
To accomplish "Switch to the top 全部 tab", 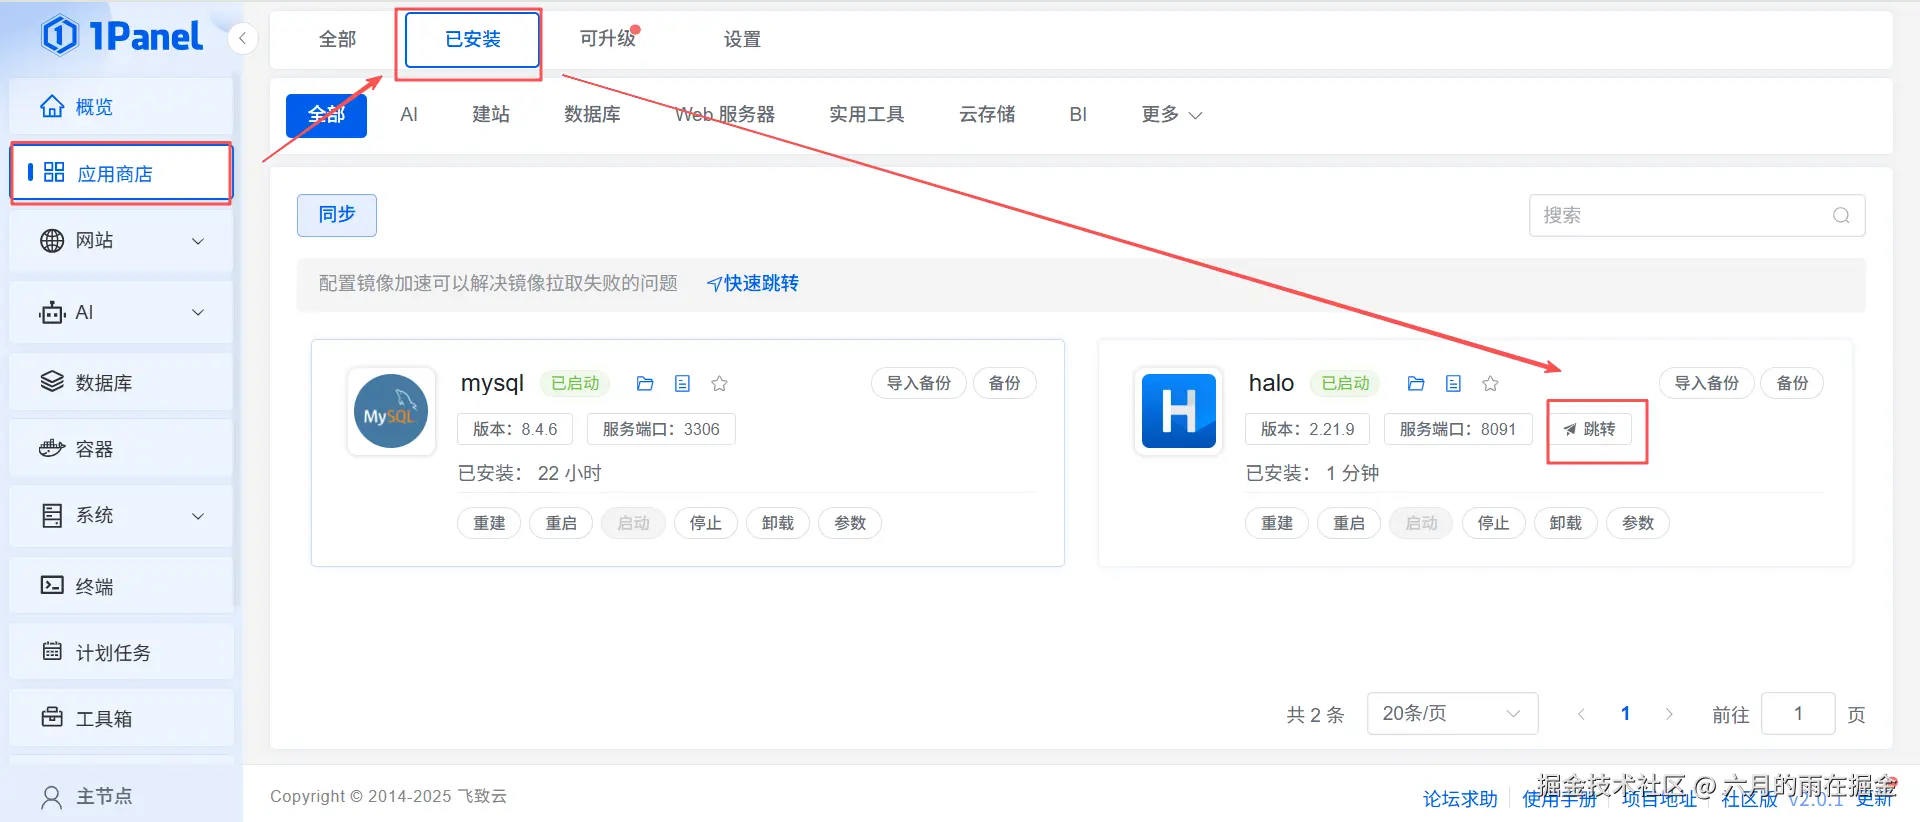I will pos(337,40).
